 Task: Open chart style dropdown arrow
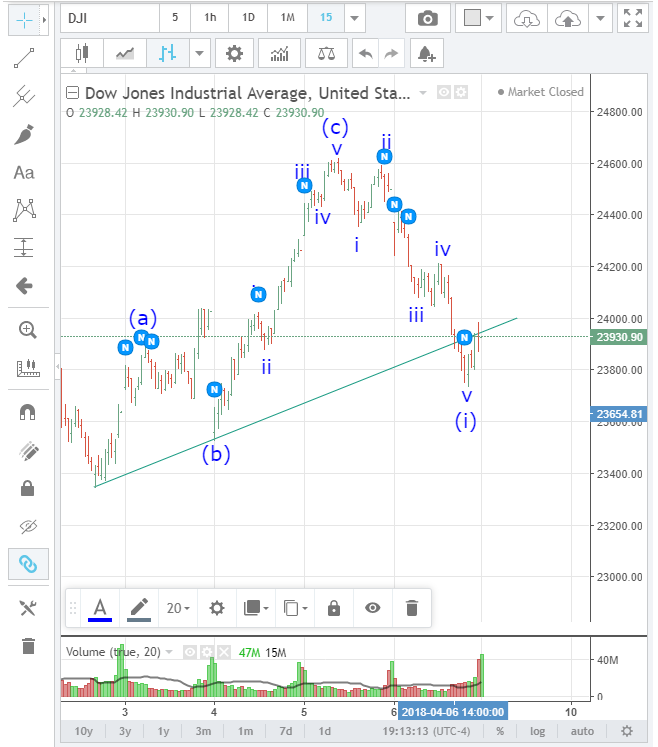199,53
